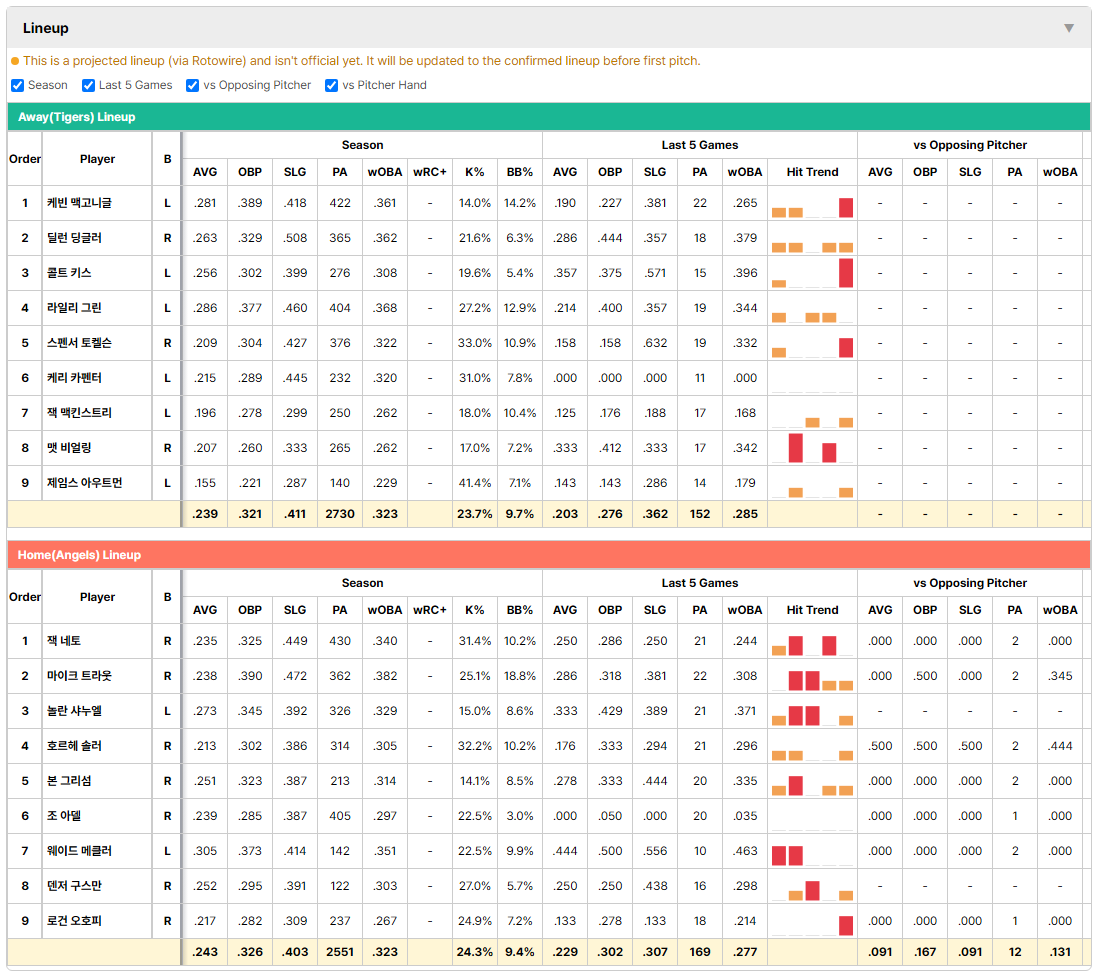Toggle the Last 5 Games checkbox
Screen dimensions: 1098x977
point(88,85)
